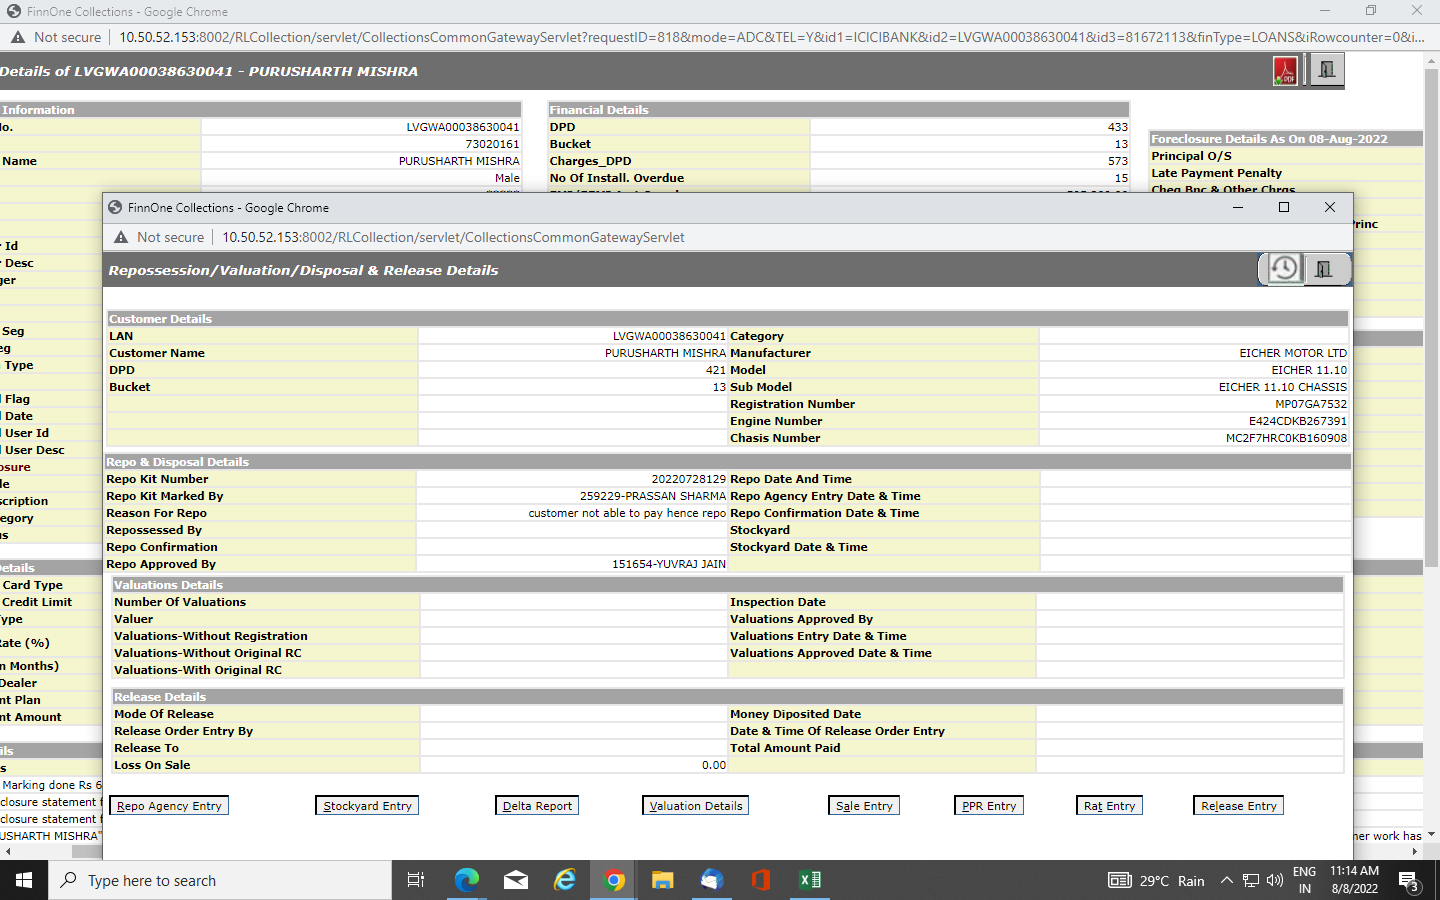Select the Sale Entry button

point(864,806)
